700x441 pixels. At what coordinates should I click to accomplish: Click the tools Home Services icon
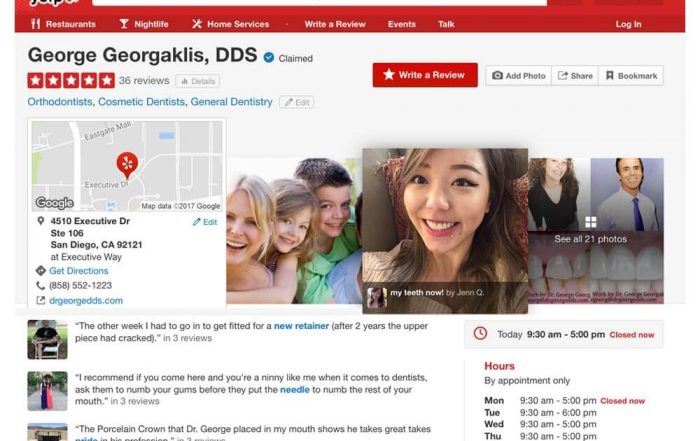[x=197, y=24]
